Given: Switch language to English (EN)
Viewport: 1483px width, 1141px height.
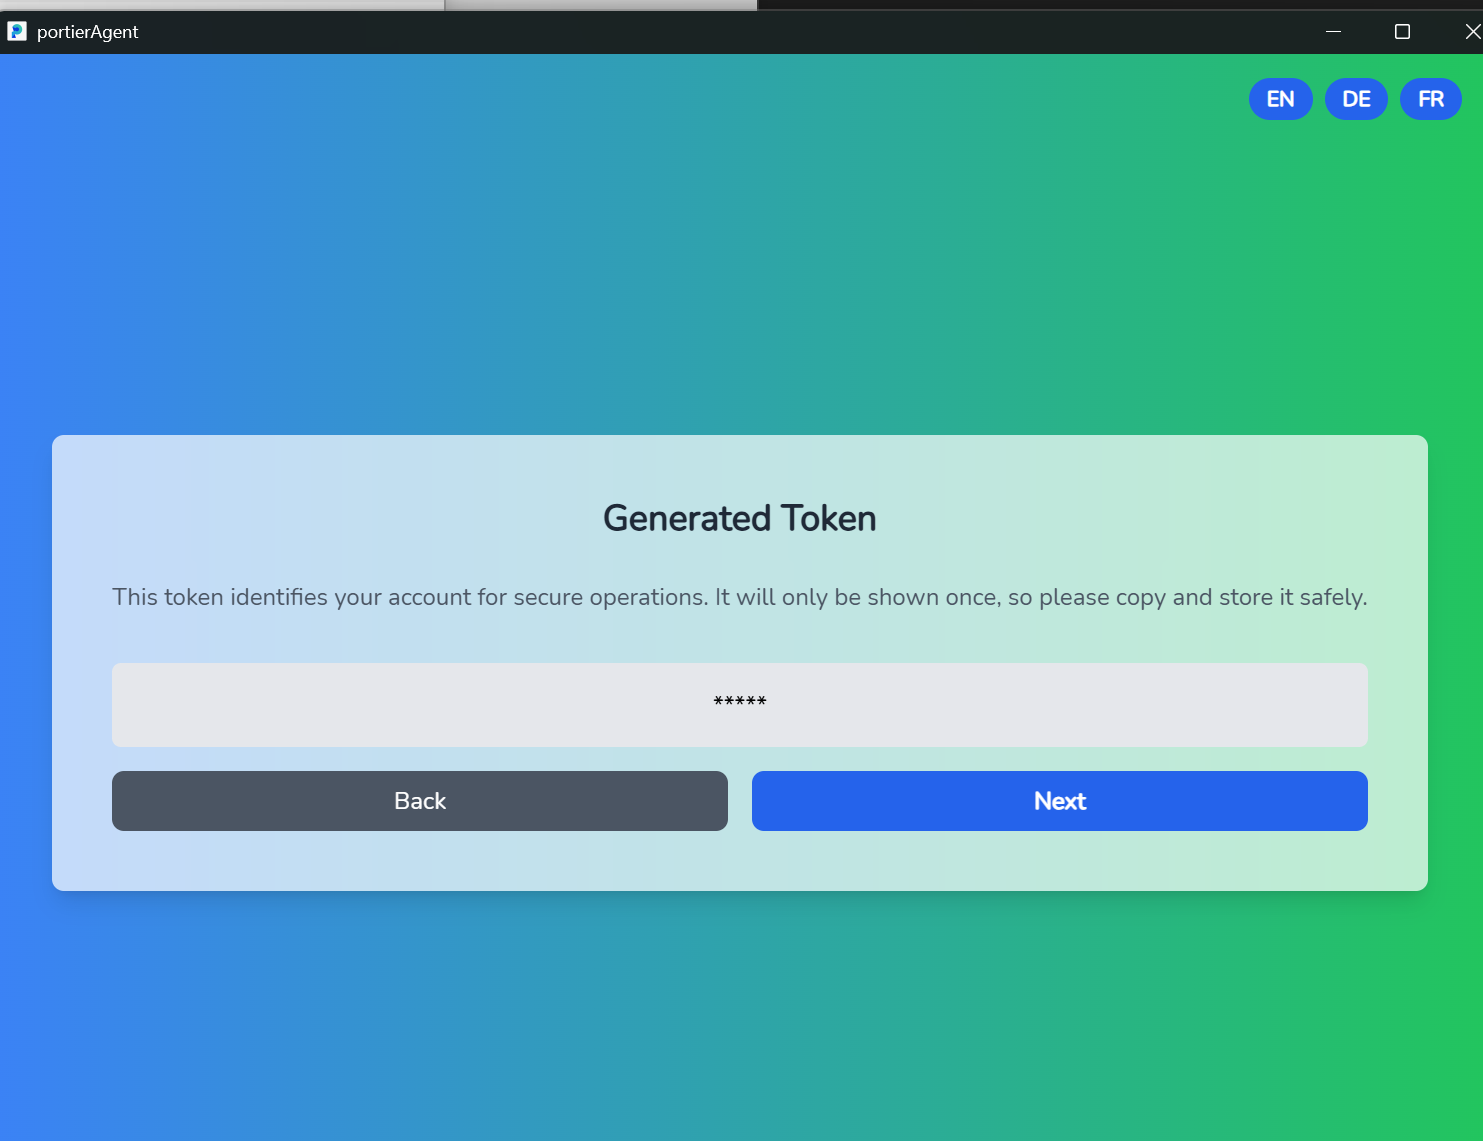Looking at the screenshot, I should tap(1280, 99).
